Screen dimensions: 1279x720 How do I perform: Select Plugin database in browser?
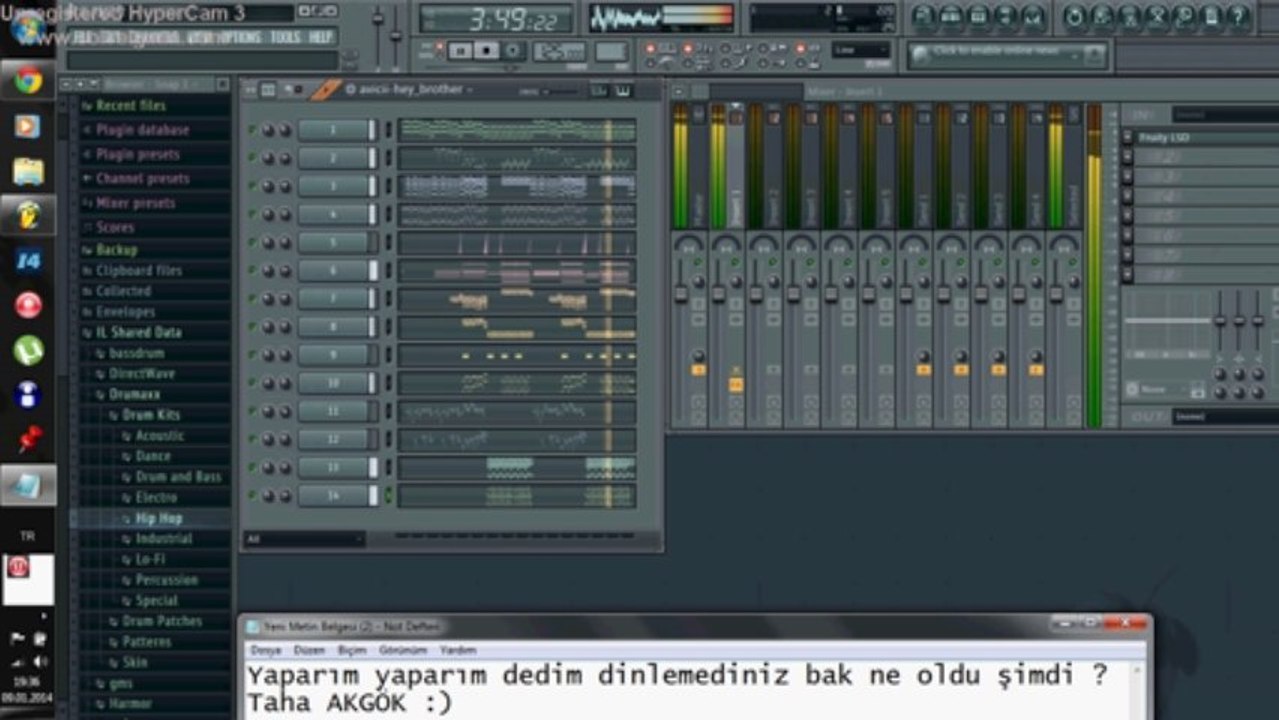pos(142,130)
